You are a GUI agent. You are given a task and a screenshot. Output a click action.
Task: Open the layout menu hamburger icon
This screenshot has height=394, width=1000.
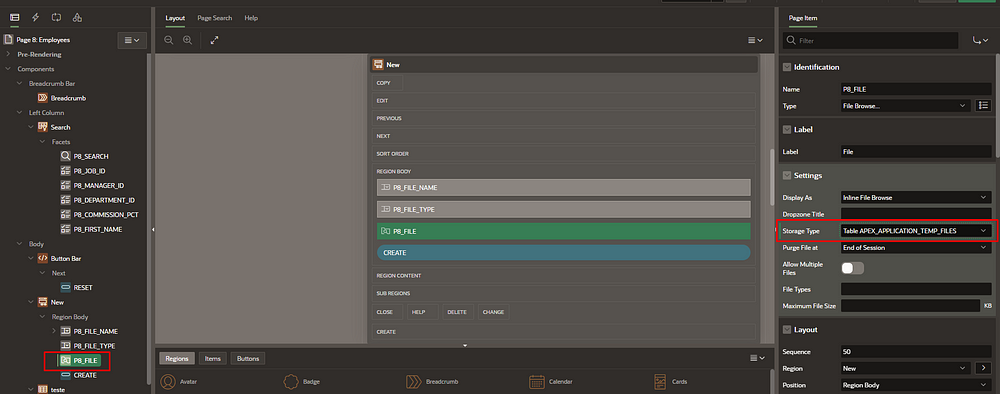755,40
